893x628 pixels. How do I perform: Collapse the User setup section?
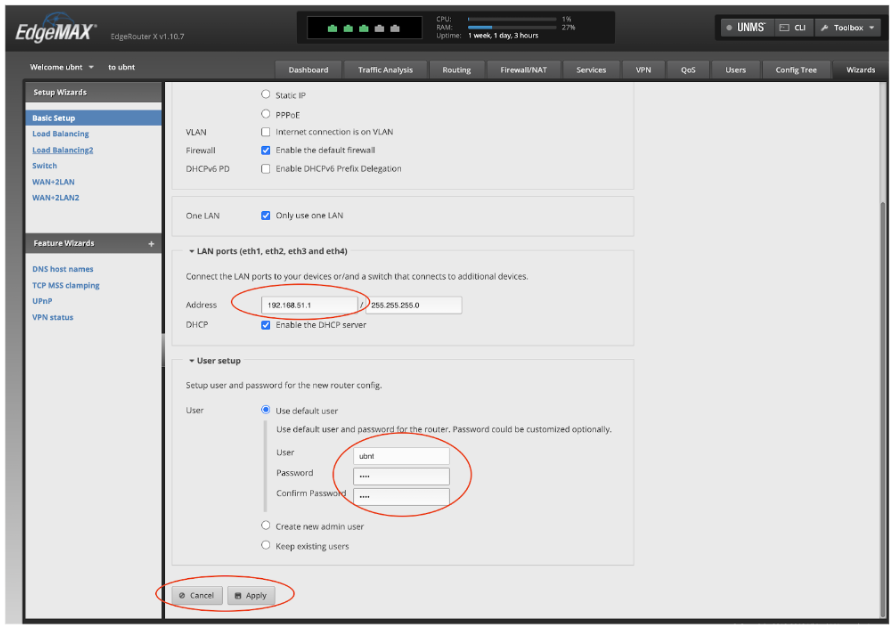coord(190,362)
